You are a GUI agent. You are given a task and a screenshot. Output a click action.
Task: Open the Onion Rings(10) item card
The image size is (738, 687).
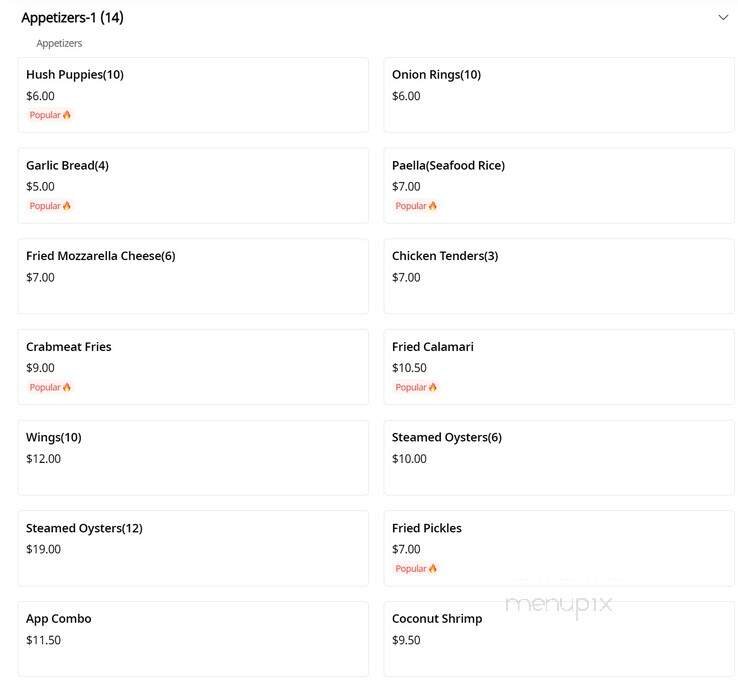pyautogui.click(x=558, y=94)
